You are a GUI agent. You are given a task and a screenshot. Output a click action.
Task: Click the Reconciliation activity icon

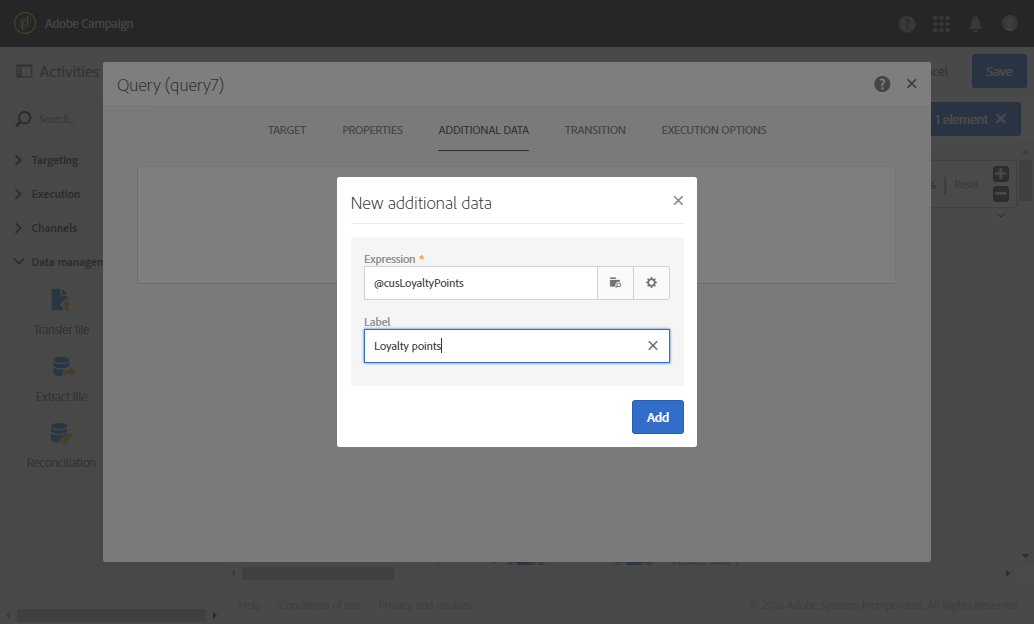[61, 433]
